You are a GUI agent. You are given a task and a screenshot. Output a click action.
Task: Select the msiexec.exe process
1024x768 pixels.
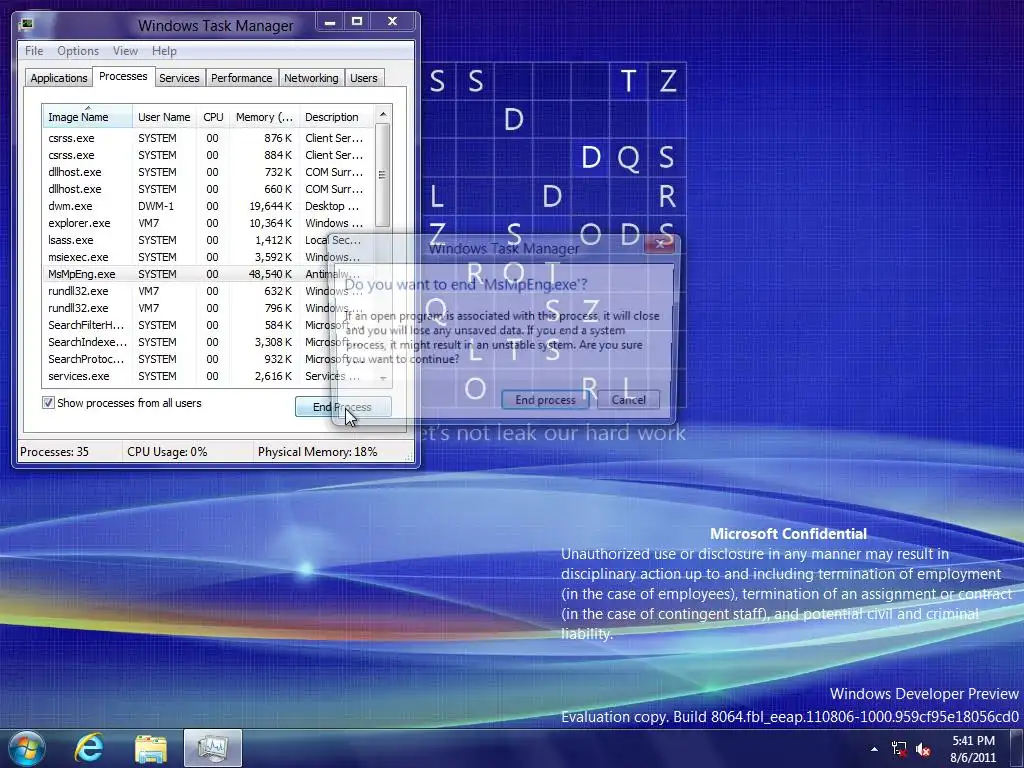[208, 257]
